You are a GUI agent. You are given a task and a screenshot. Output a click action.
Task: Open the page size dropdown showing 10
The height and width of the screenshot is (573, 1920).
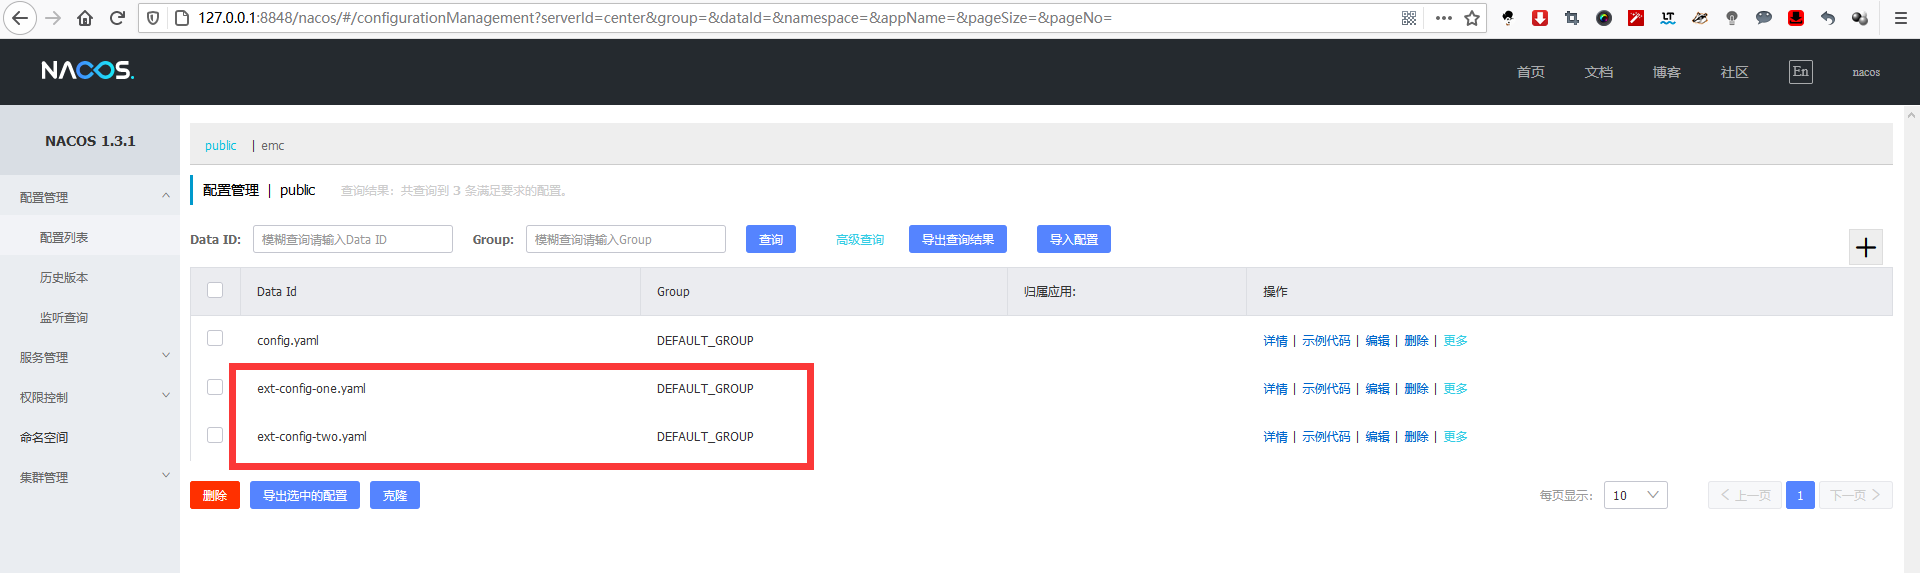[1635, 495]
